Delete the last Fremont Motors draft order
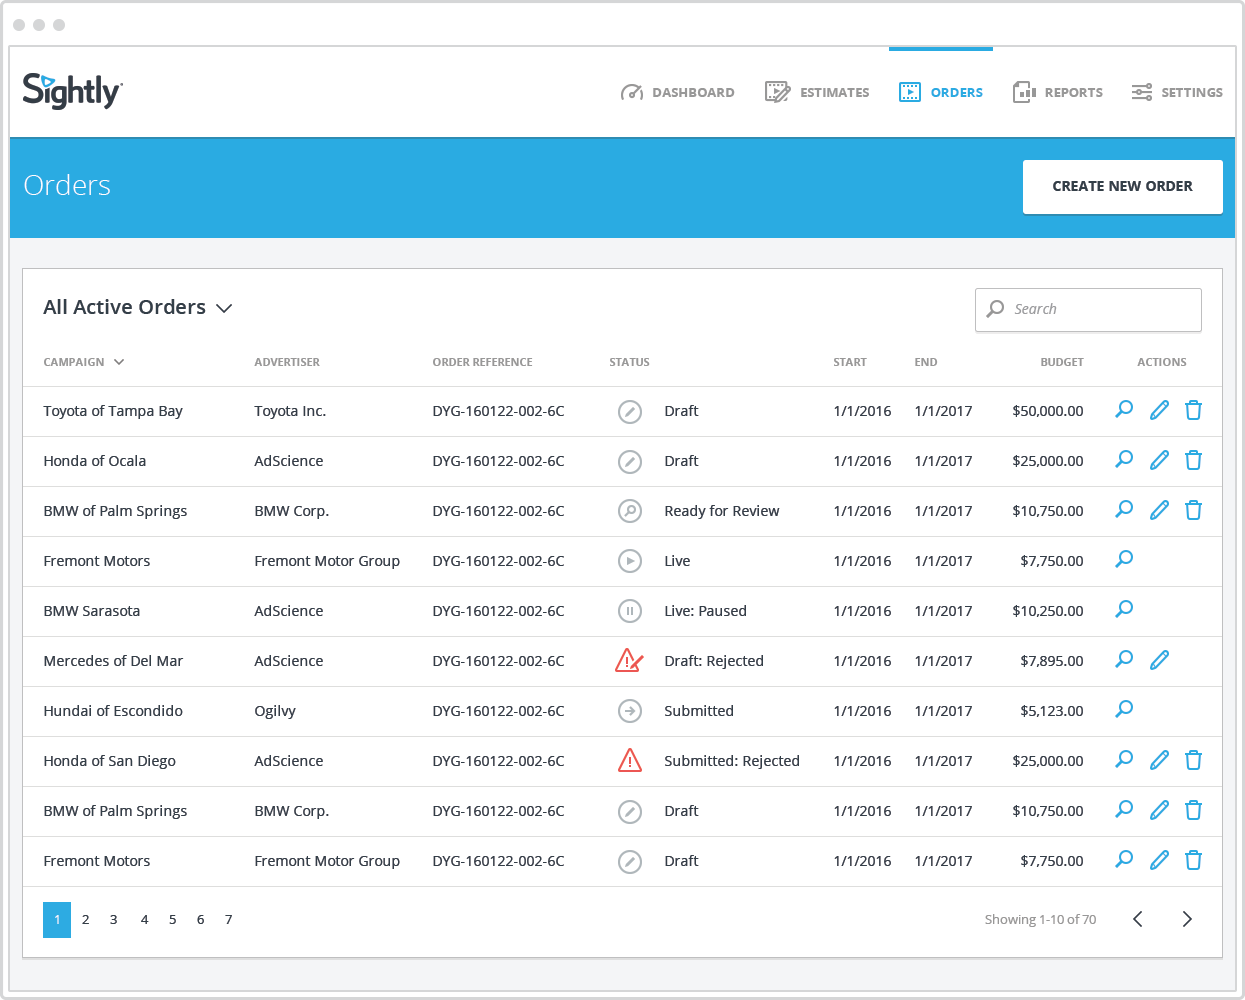The height and width of the screenshot is (1000, 1245). (1193, 860)
